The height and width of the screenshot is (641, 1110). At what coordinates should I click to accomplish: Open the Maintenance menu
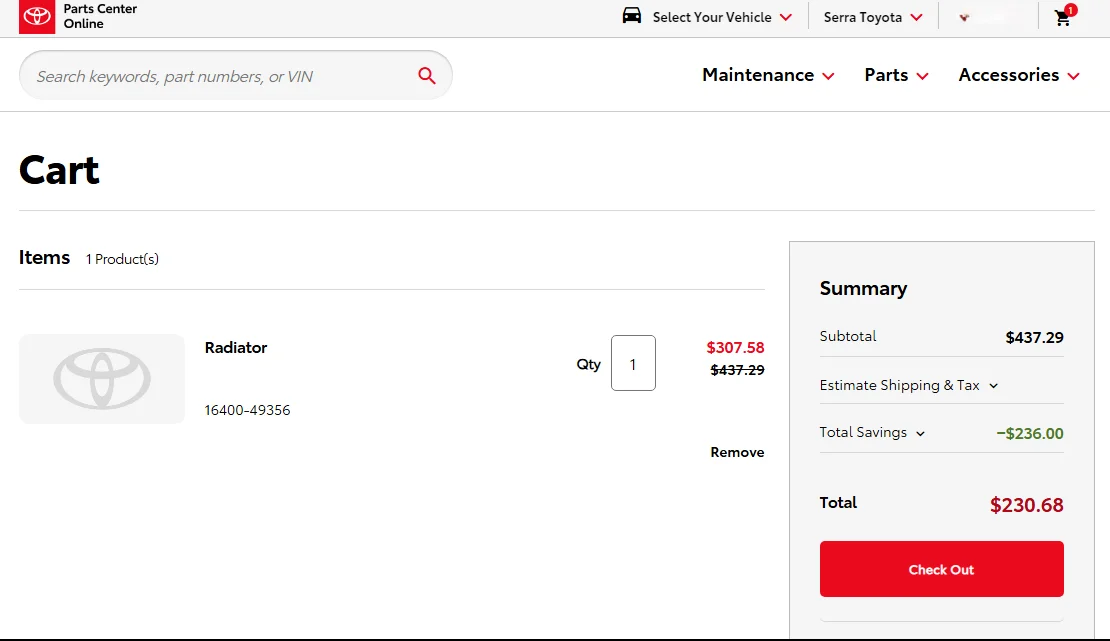pyautogui.click(x=768, y=75)
